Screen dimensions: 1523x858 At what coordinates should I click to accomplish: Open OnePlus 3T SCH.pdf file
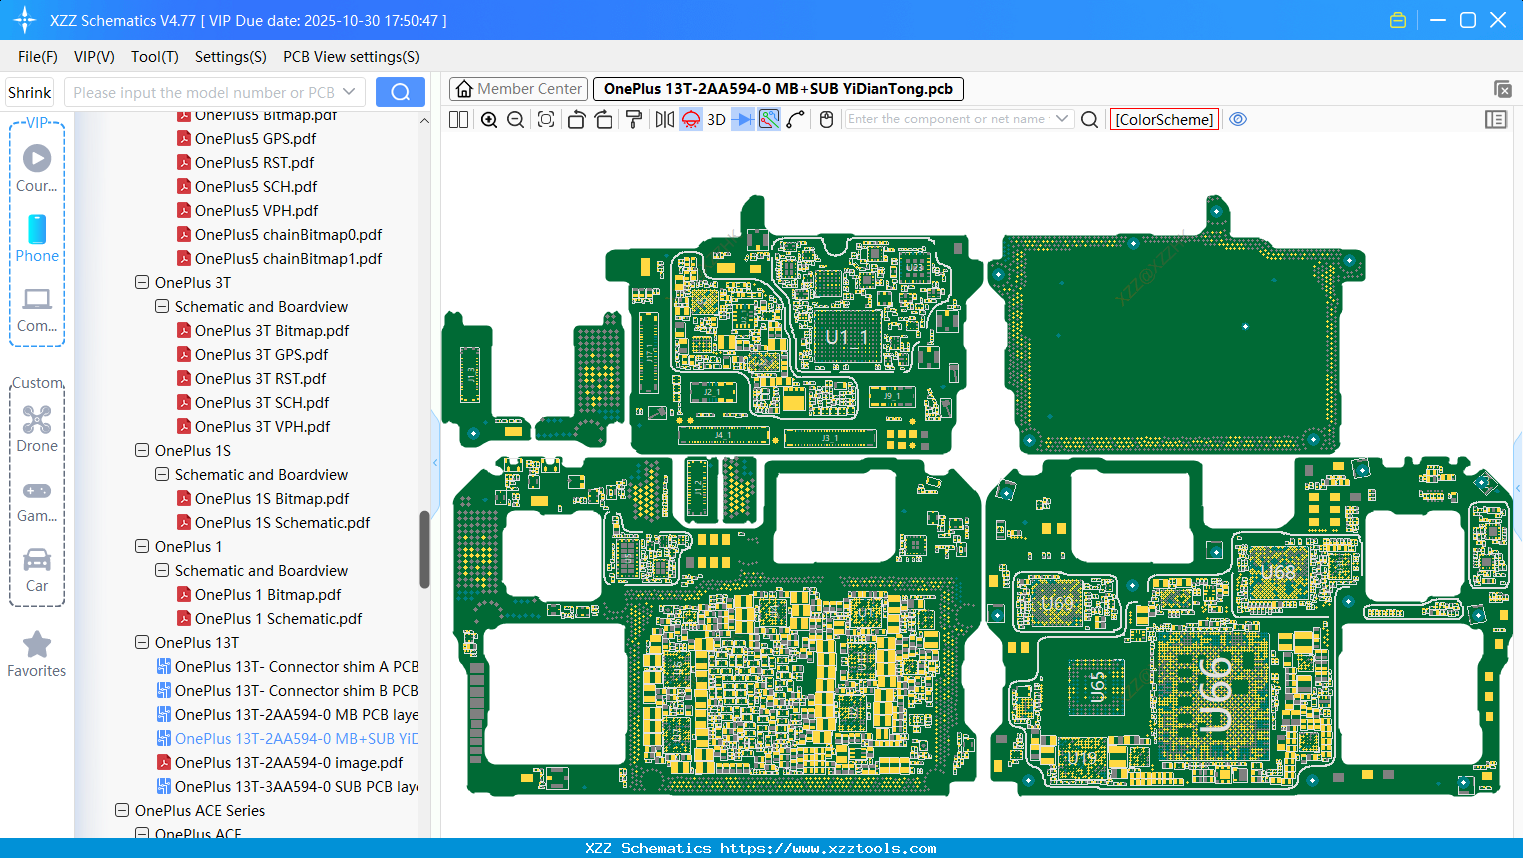[x=261, y=403]
